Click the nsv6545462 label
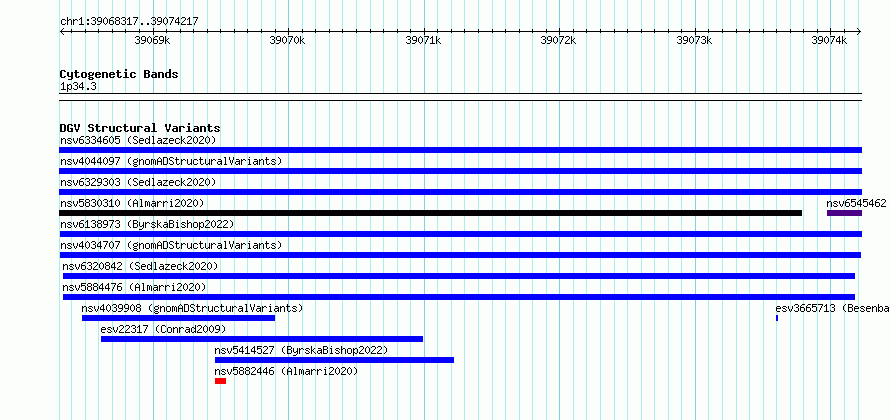This screenshot has width=890, height=420. (856, 203)
